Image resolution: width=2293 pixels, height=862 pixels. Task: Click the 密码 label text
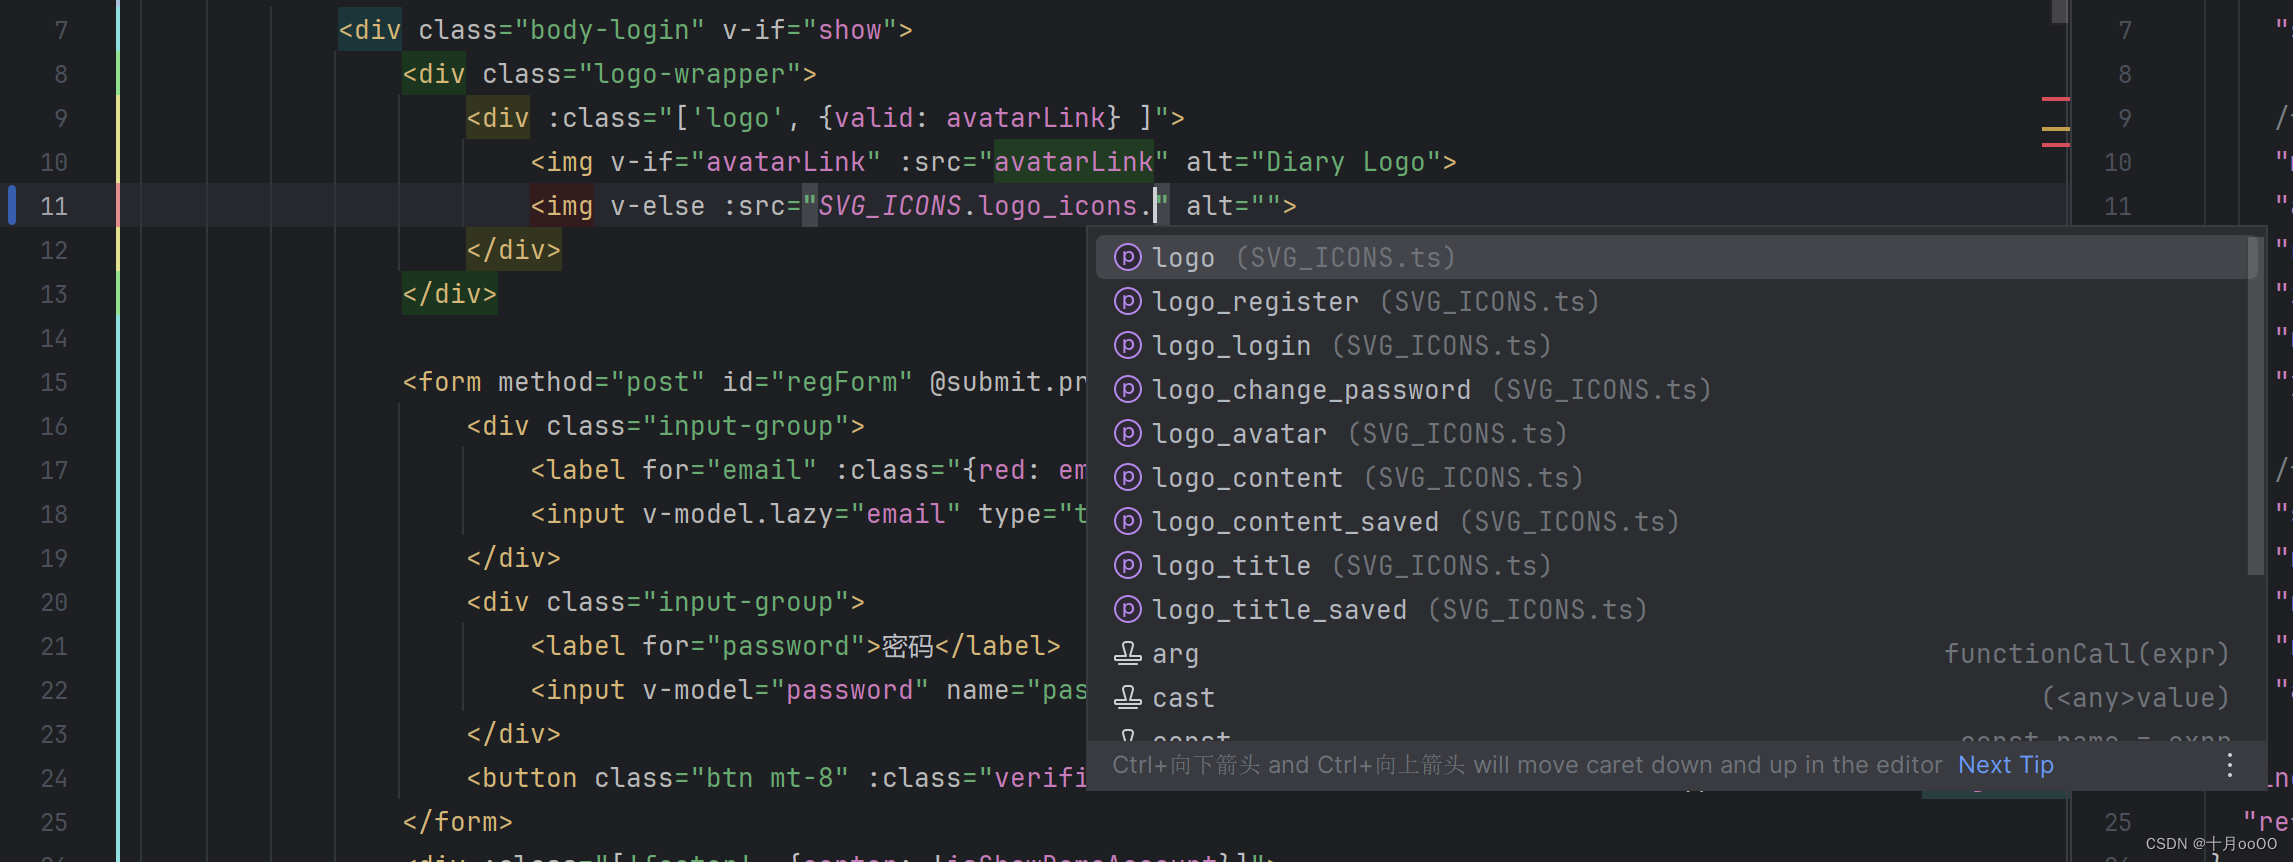(x=908, y=646)
